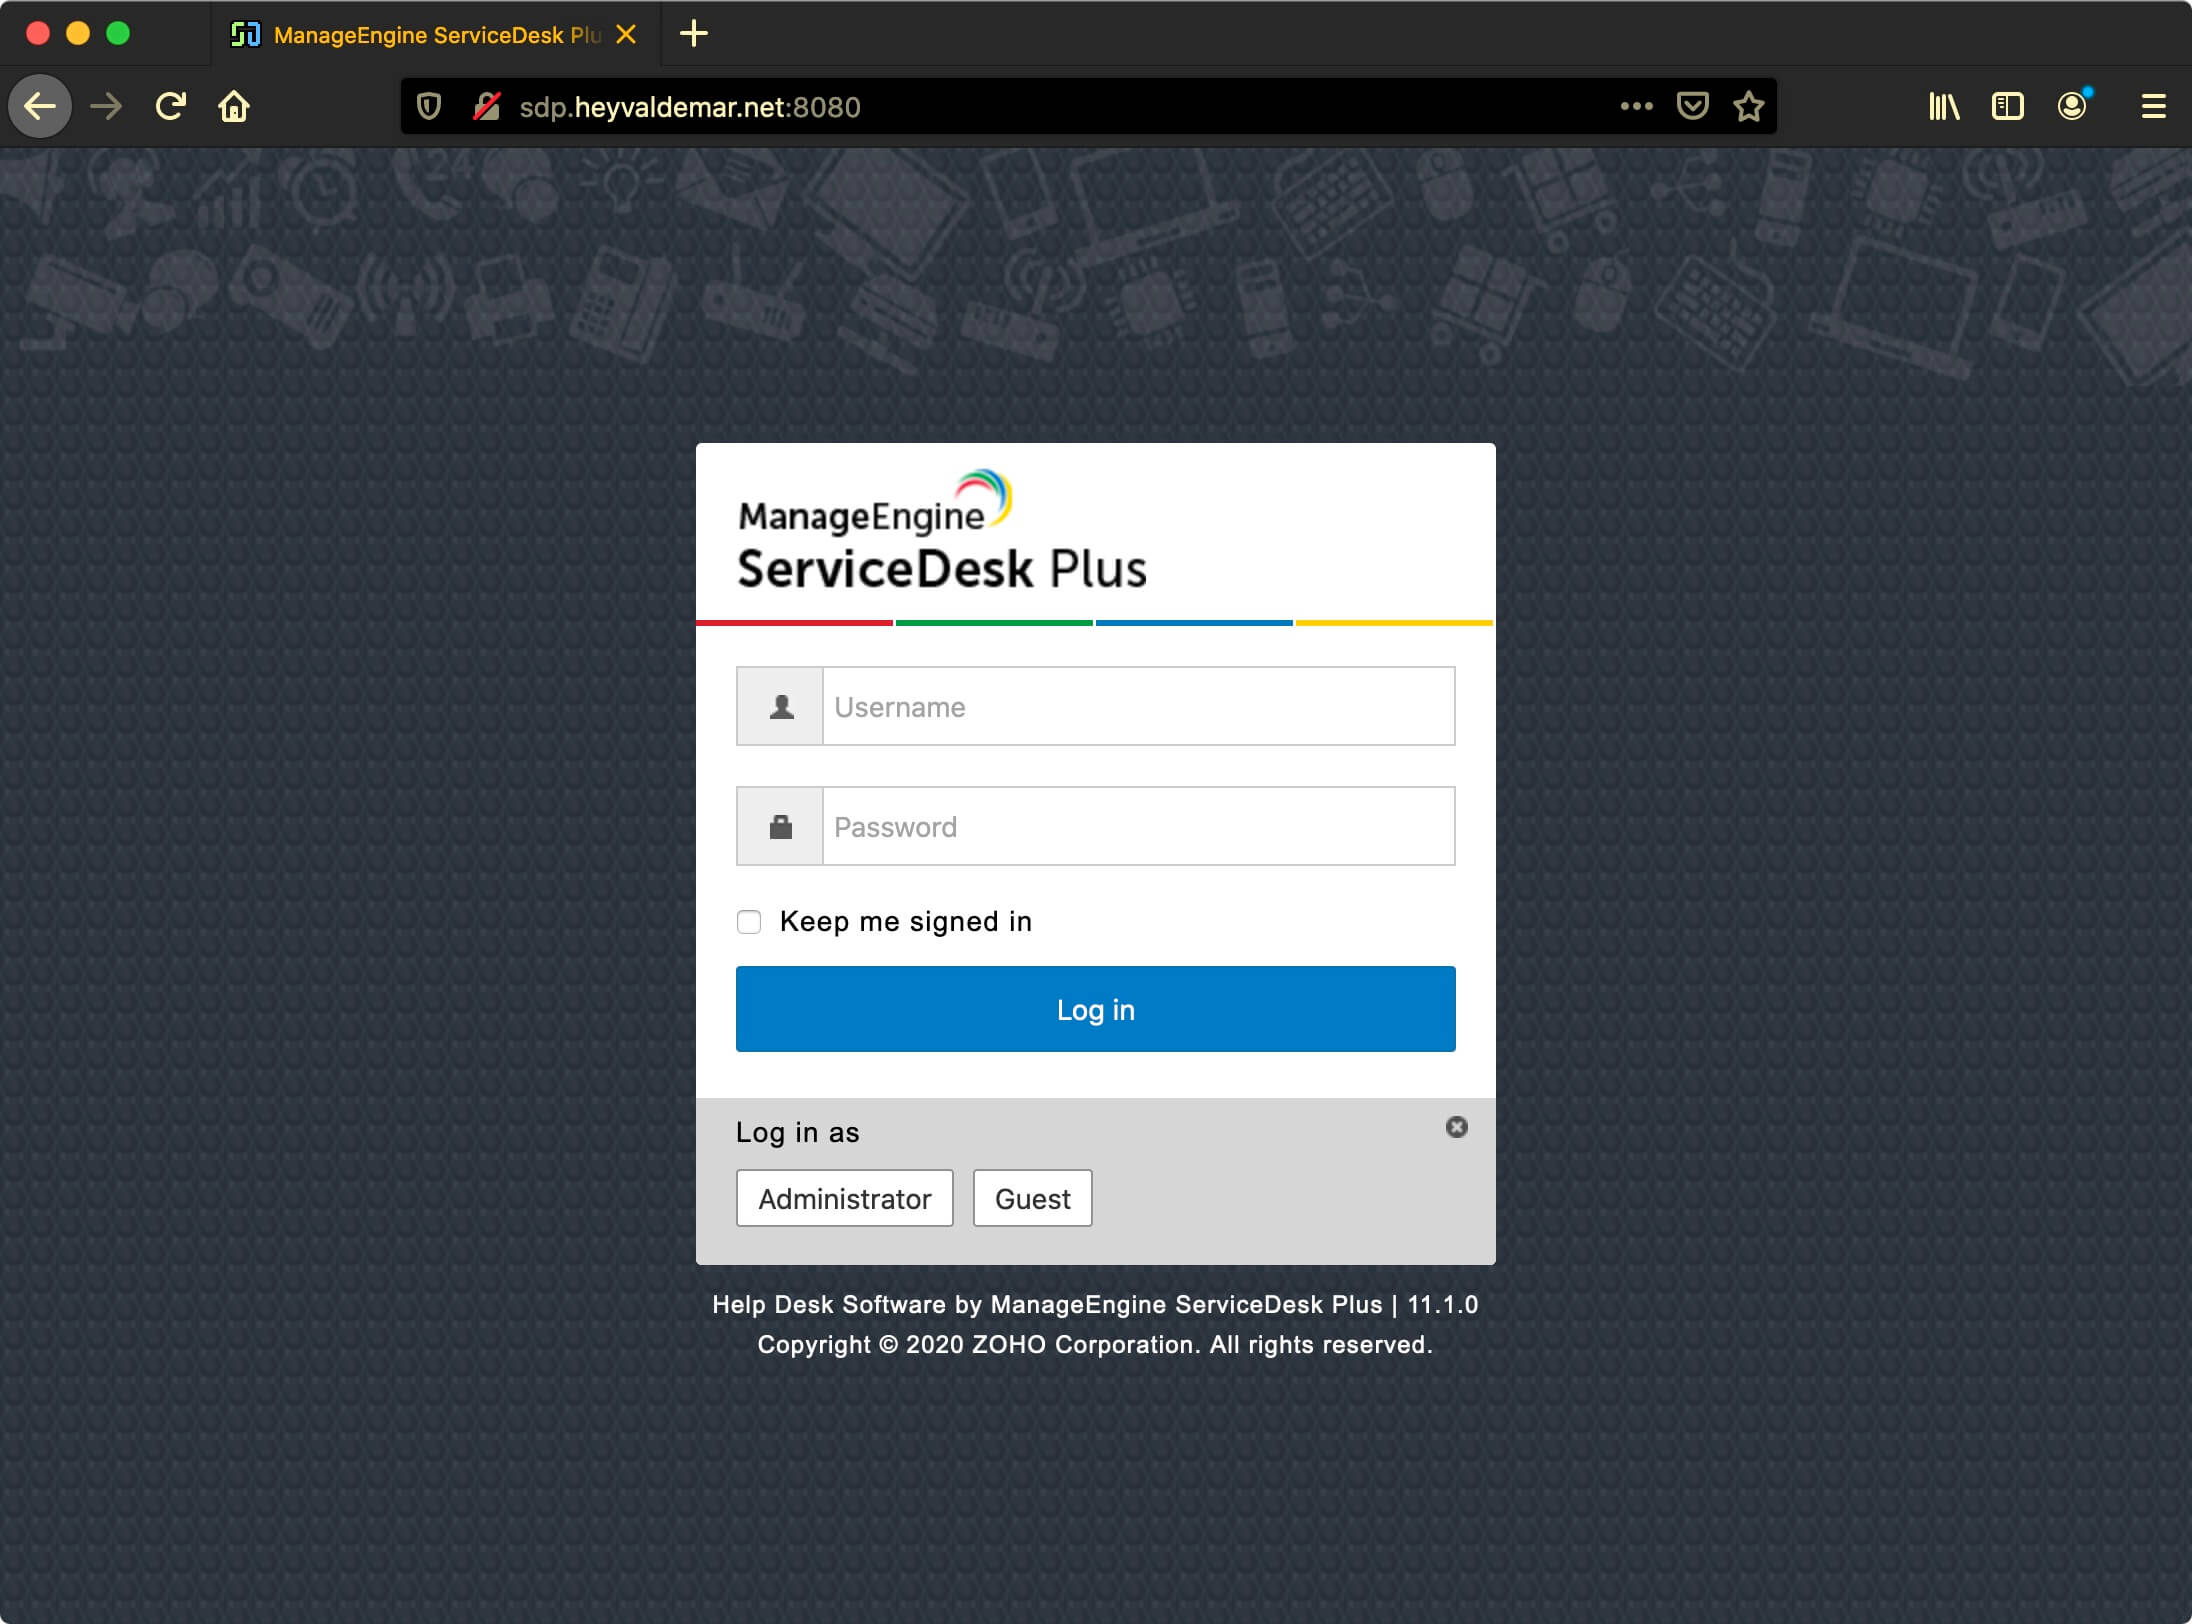Click the Firefox bookmark star icon
The width and height of the screenshot is (2192, 1624).
(1748, 107)
